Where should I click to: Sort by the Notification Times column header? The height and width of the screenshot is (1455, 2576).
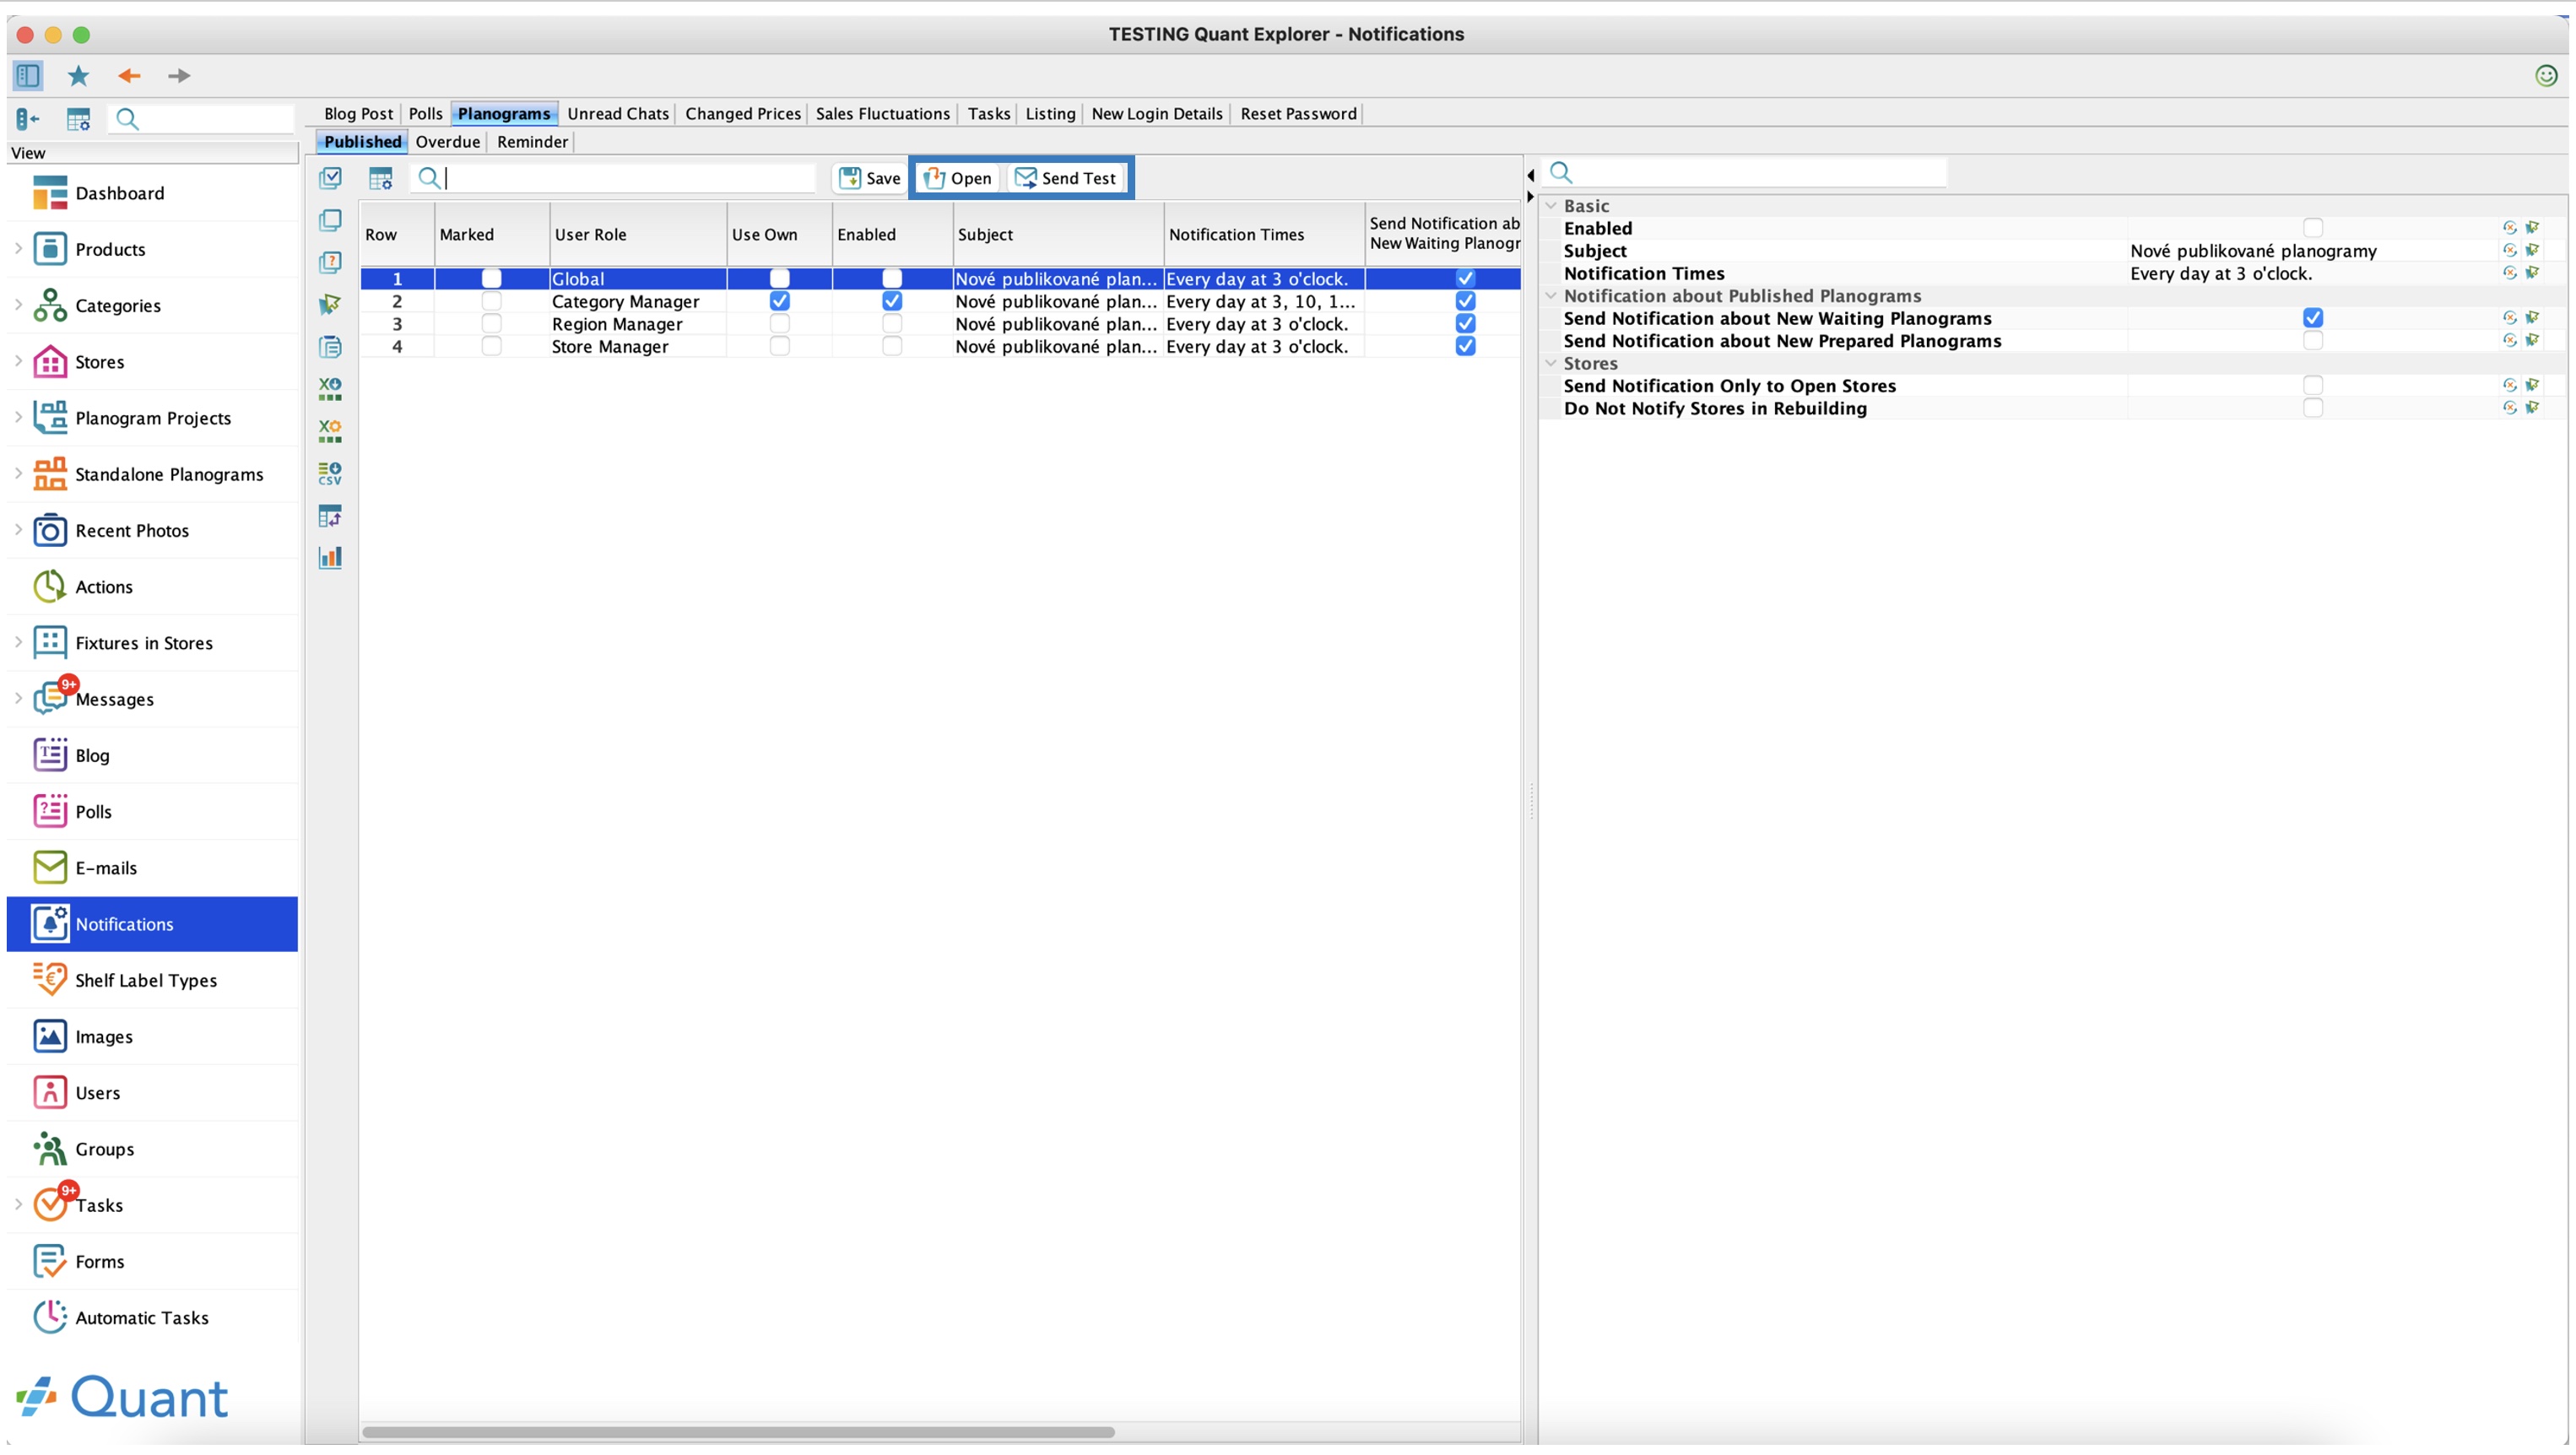click(x=1263, y=235)
